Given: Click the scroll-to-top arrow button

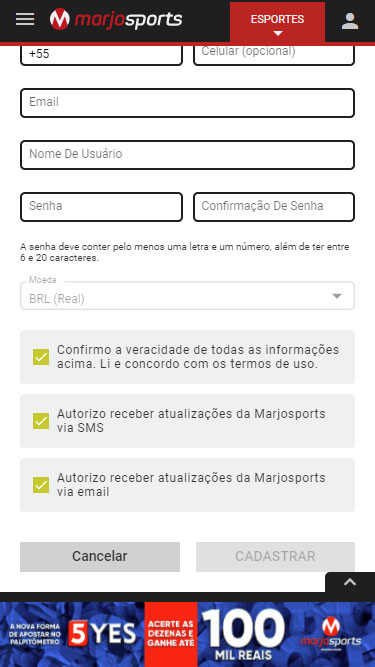Looking at the screenshot, I should [x=350, y=582].
